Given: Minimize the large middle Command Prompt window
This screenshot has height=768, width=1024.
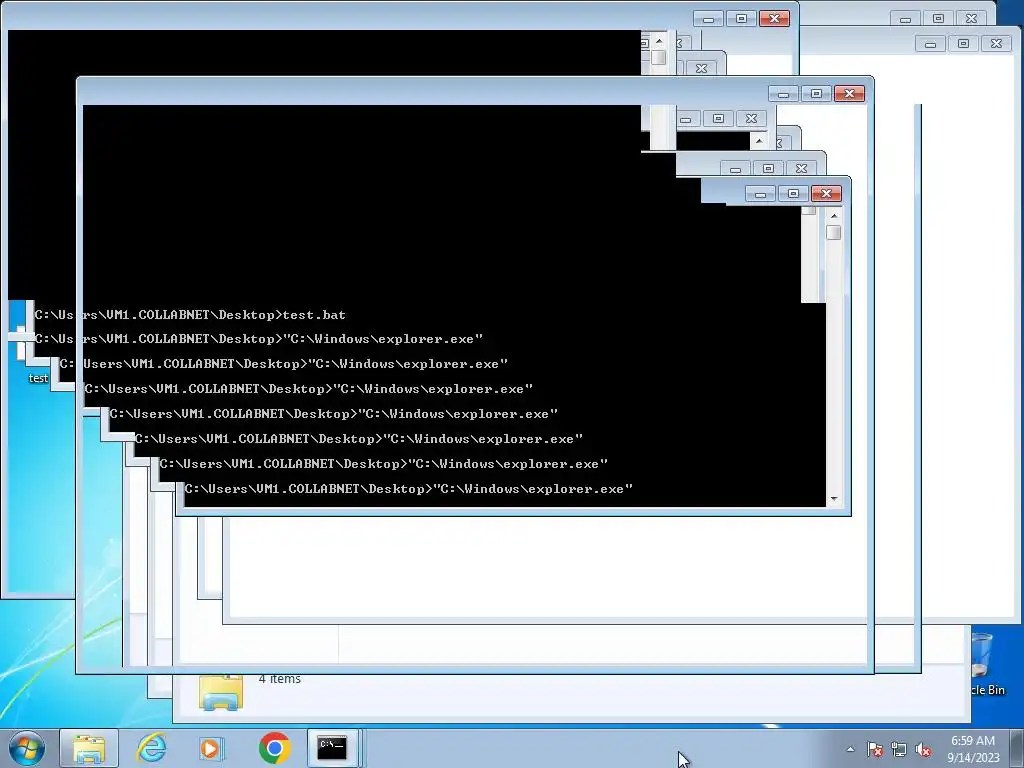Looking at the screenshot, I should (783, 93).
